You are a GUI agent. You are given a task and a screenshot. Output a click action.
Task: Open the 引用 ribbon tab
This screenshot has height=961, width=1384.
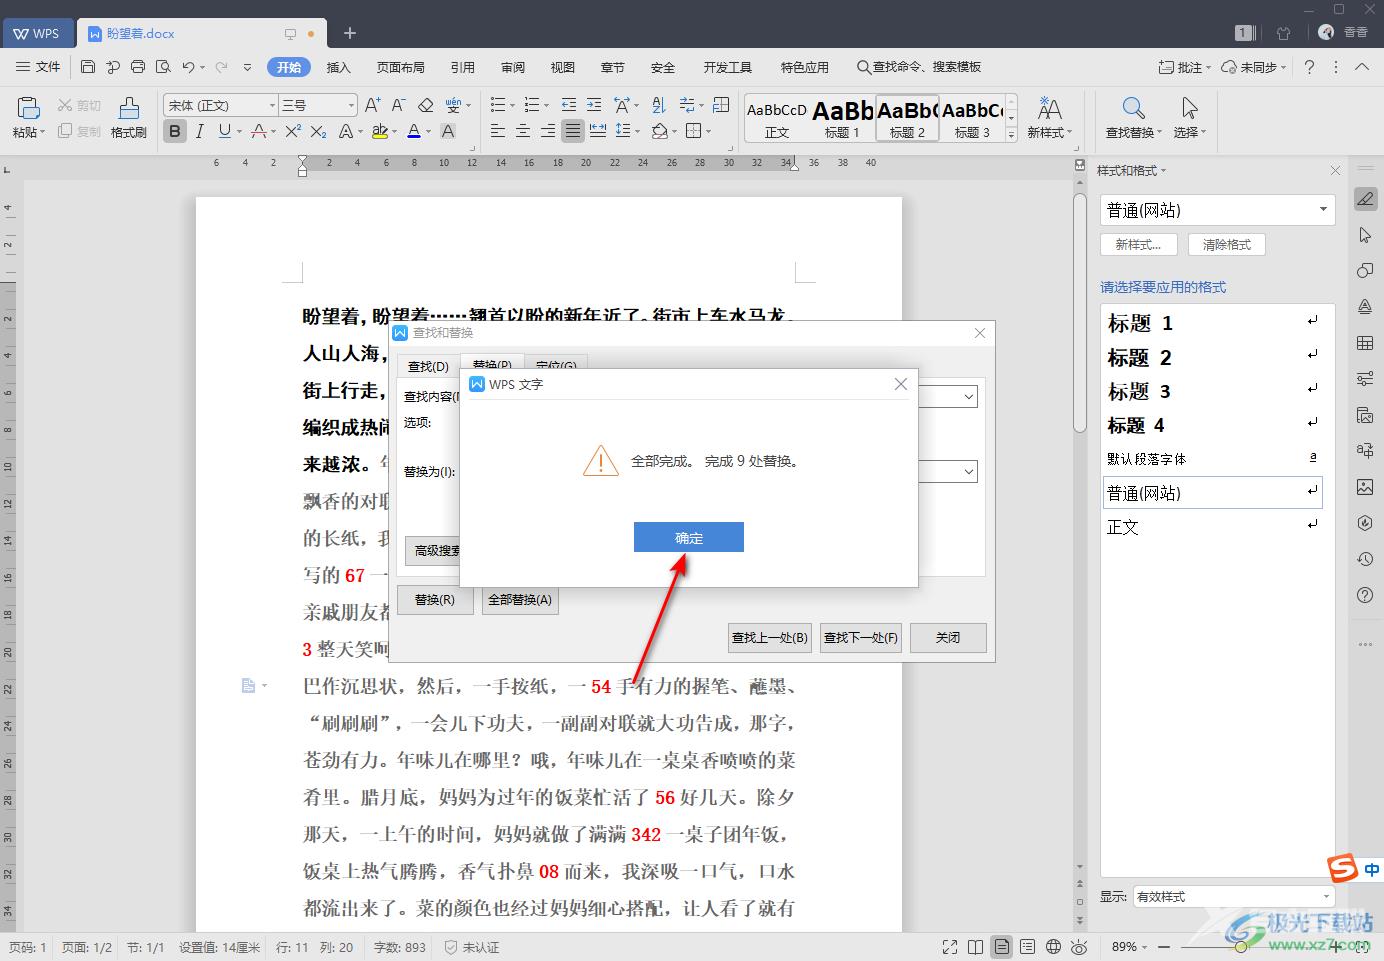click(x=463, y=67)
